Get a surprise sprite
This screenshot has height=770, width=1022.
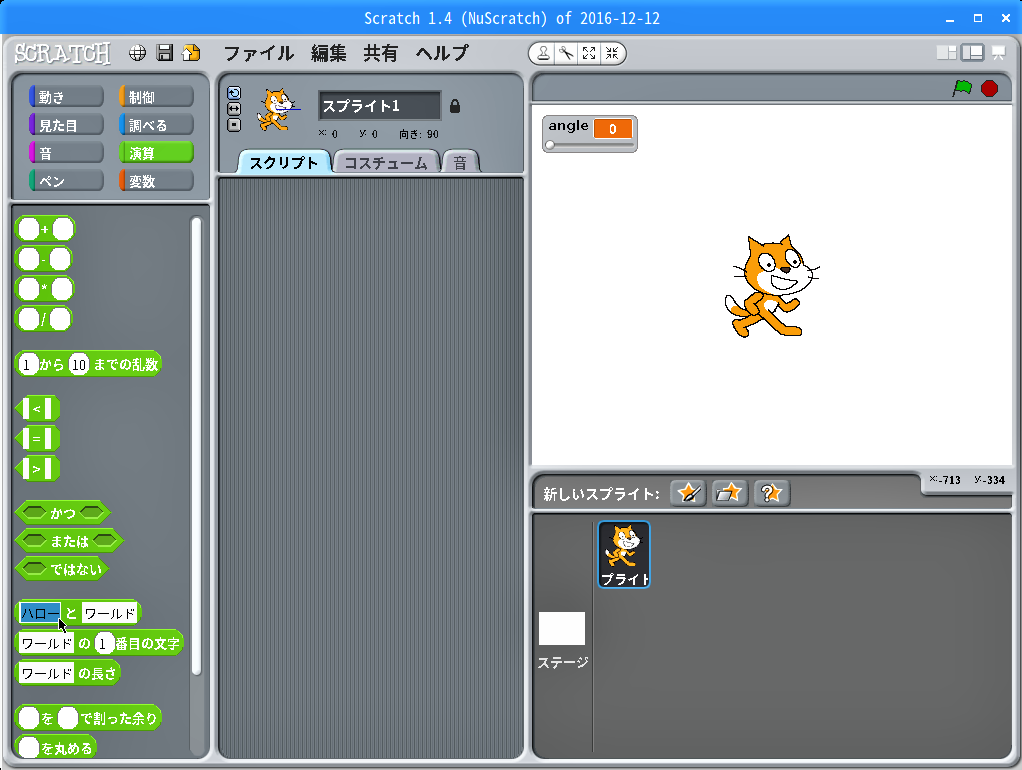[x=772, y=493]
